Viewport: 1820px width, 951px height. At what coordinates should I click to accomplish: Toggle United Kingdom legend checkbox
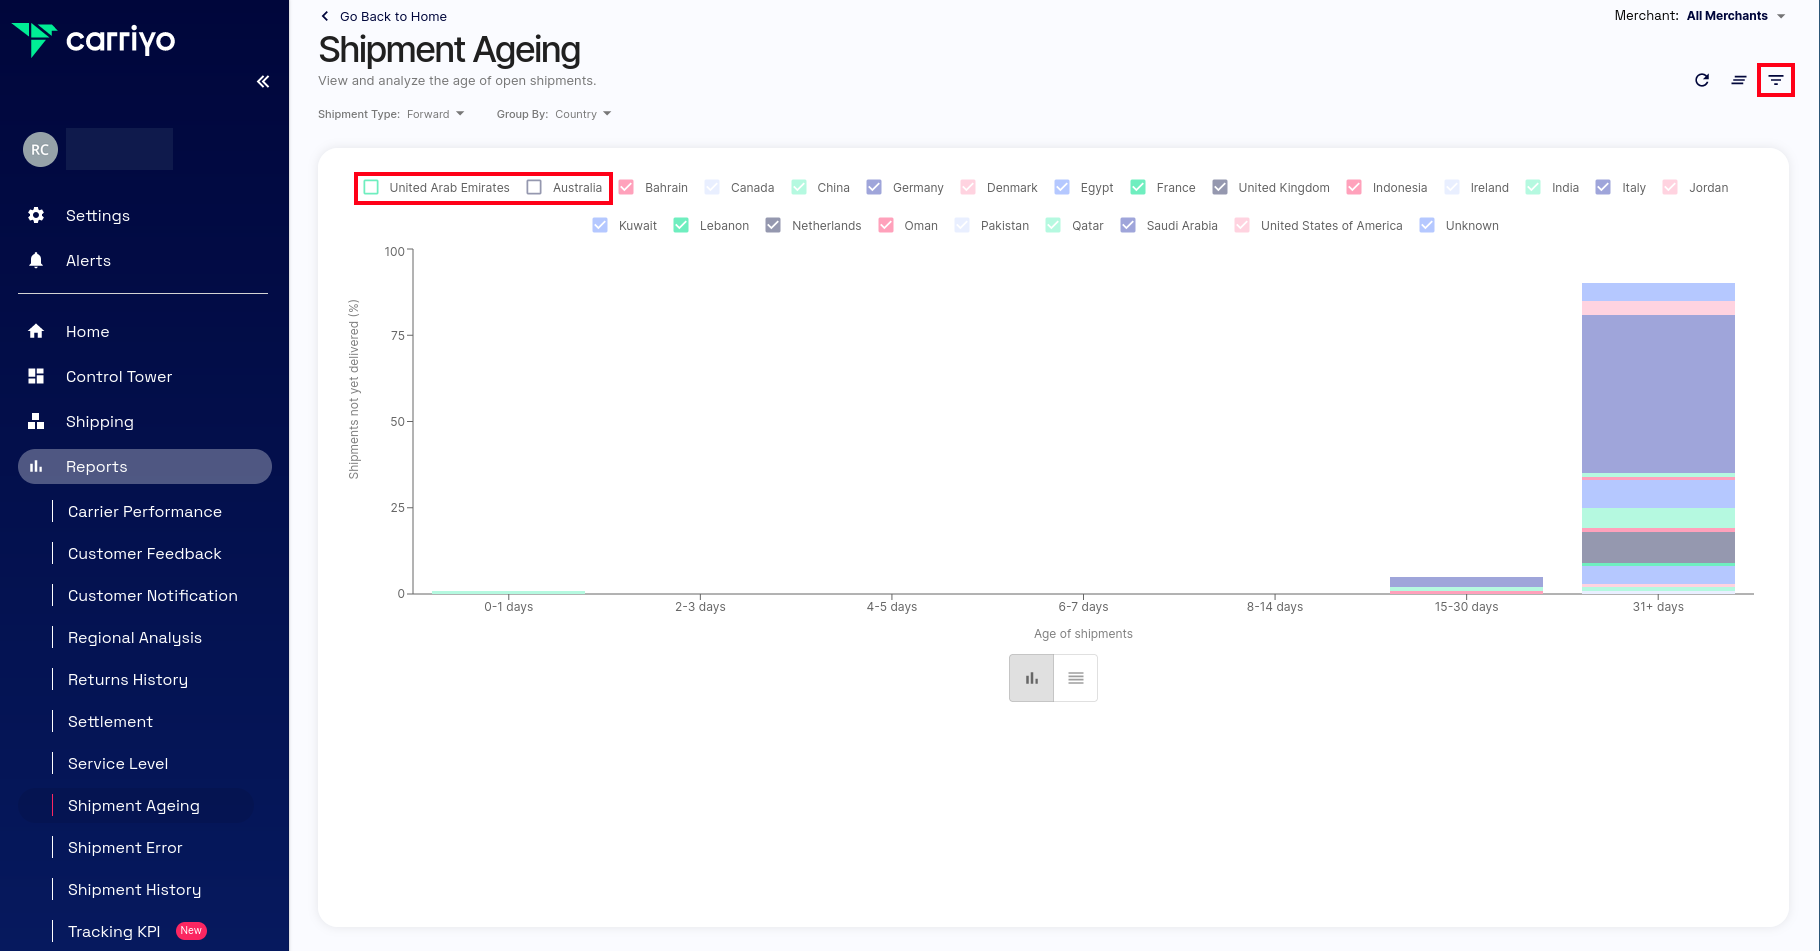[1220, 187]
